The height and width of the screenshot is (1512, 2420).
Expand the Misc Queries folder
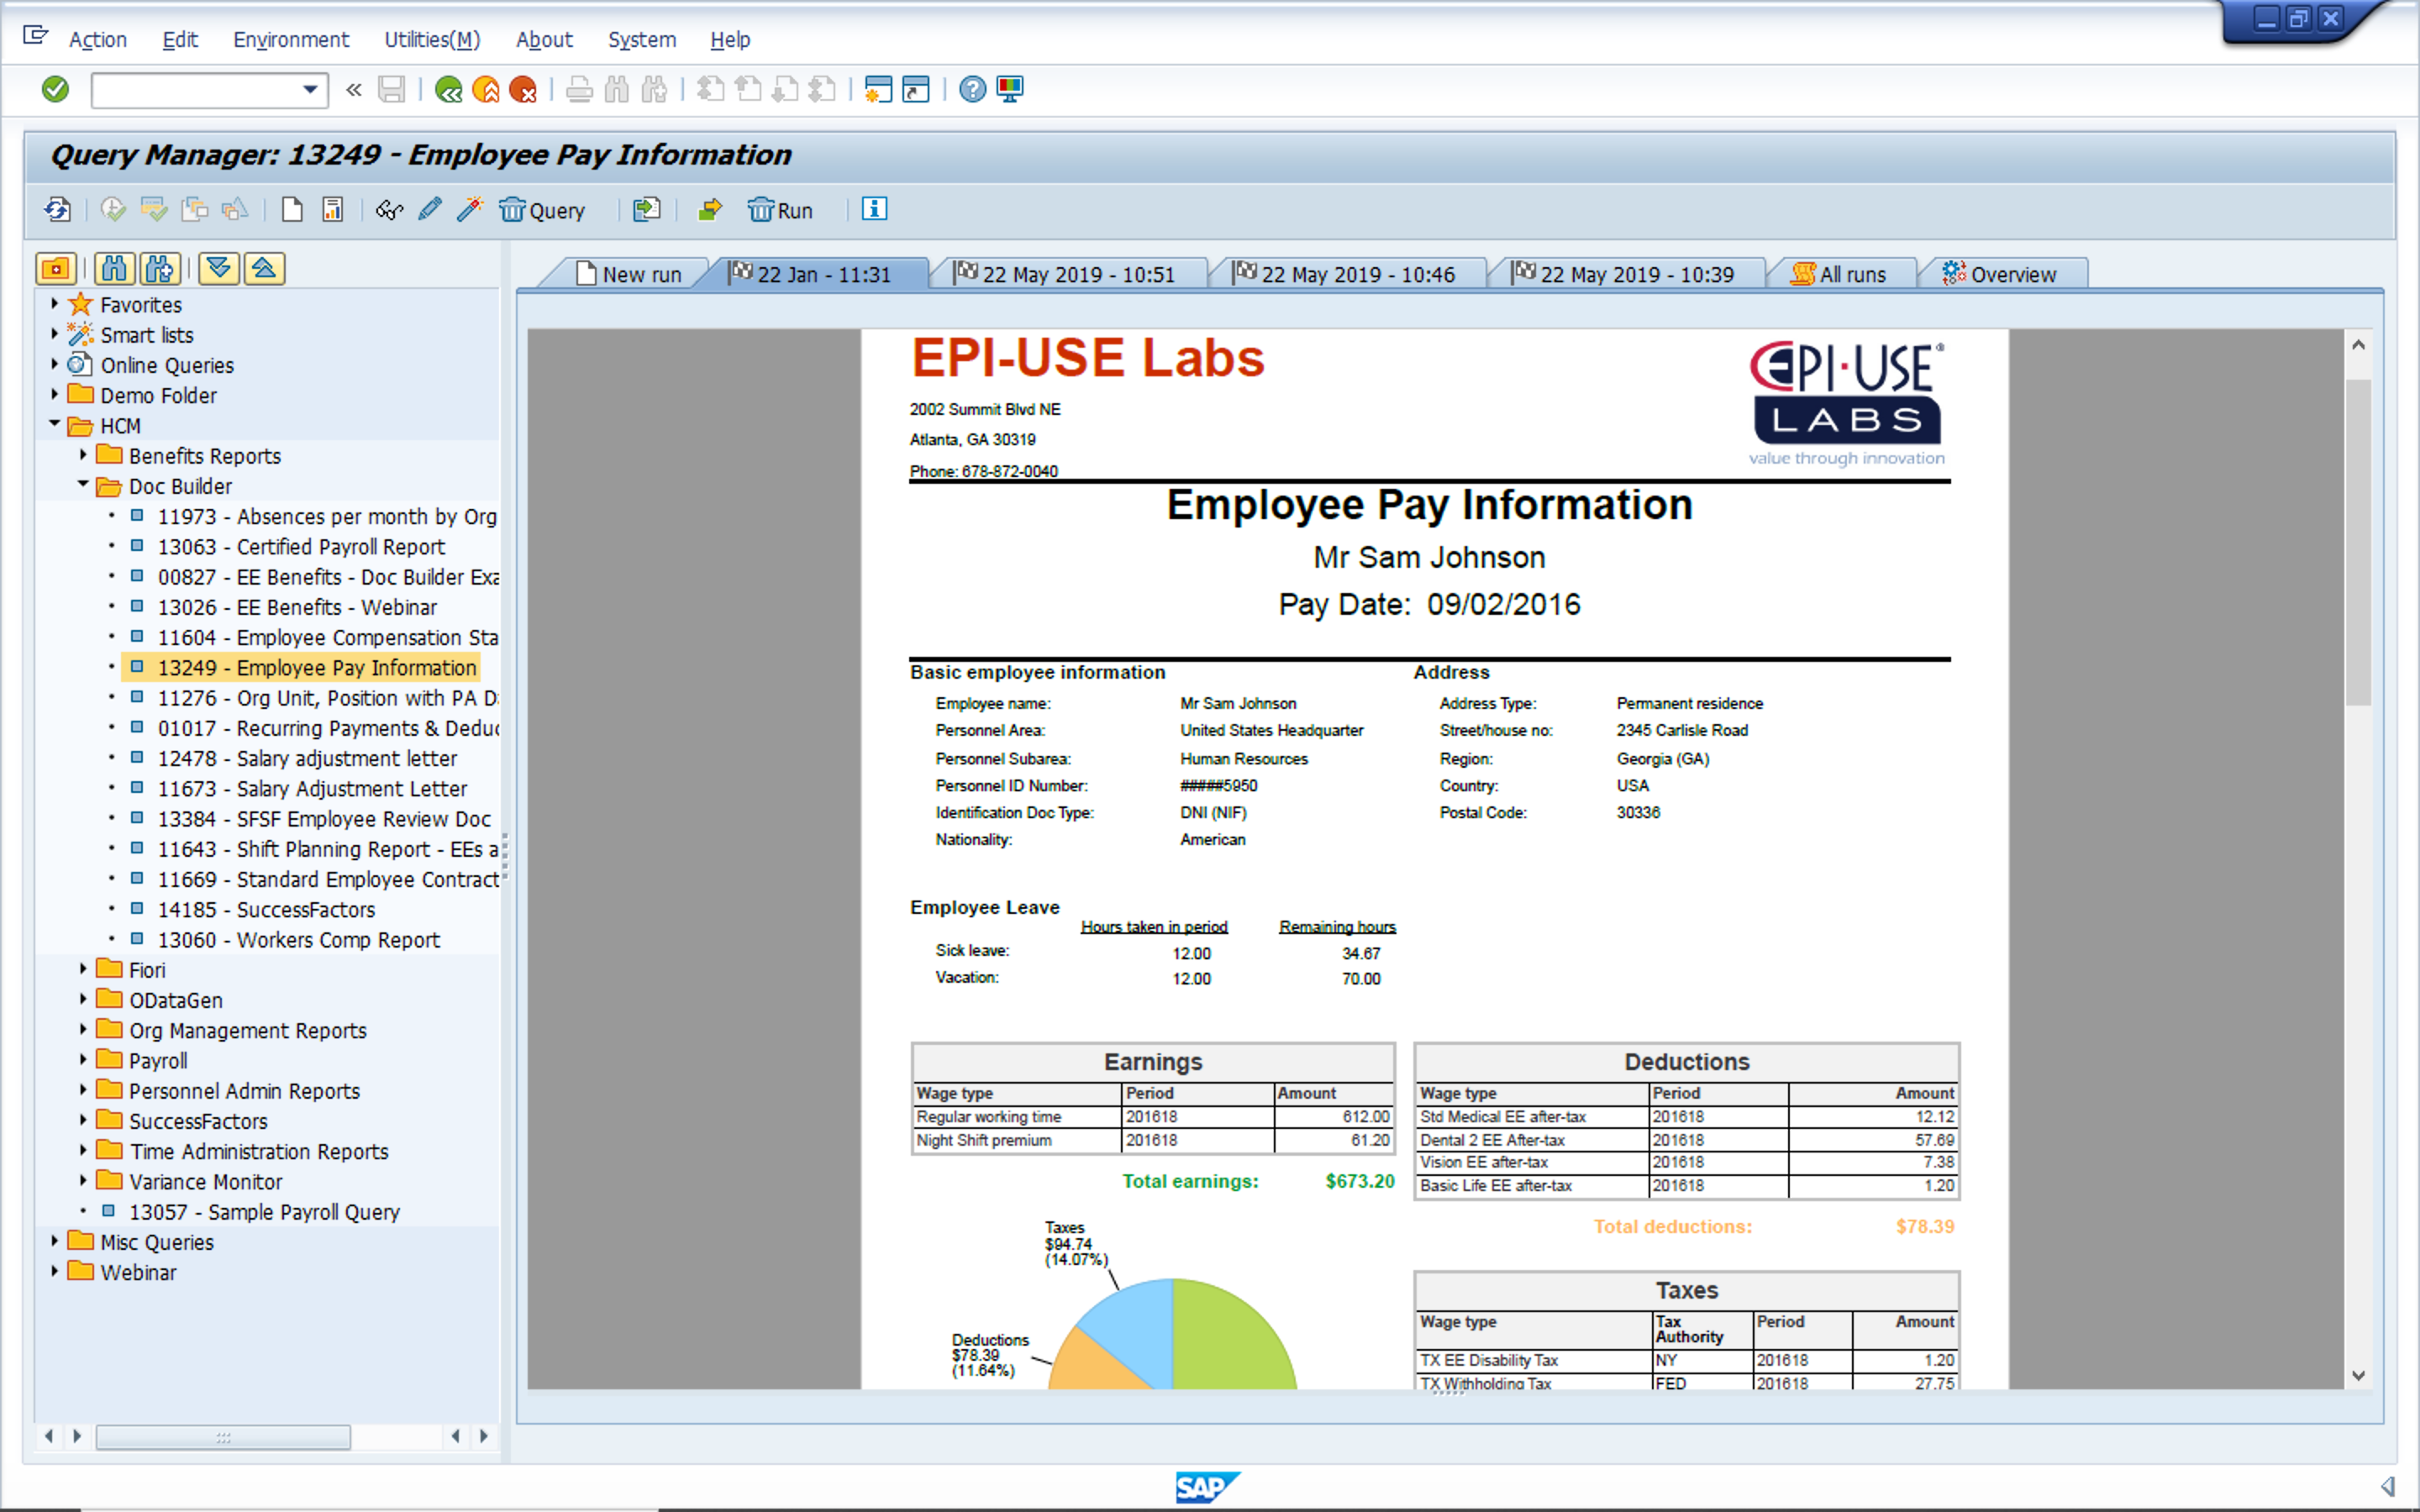[54, 1241]
